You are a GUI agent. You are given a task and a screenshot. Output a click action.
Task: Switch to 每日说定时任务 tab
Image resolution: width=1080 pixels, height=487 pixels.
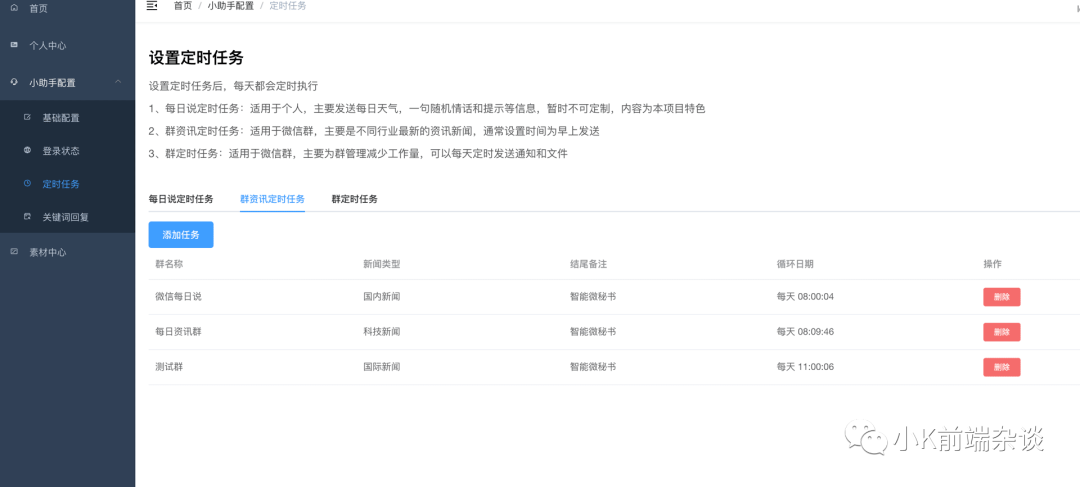click(181, 199)
